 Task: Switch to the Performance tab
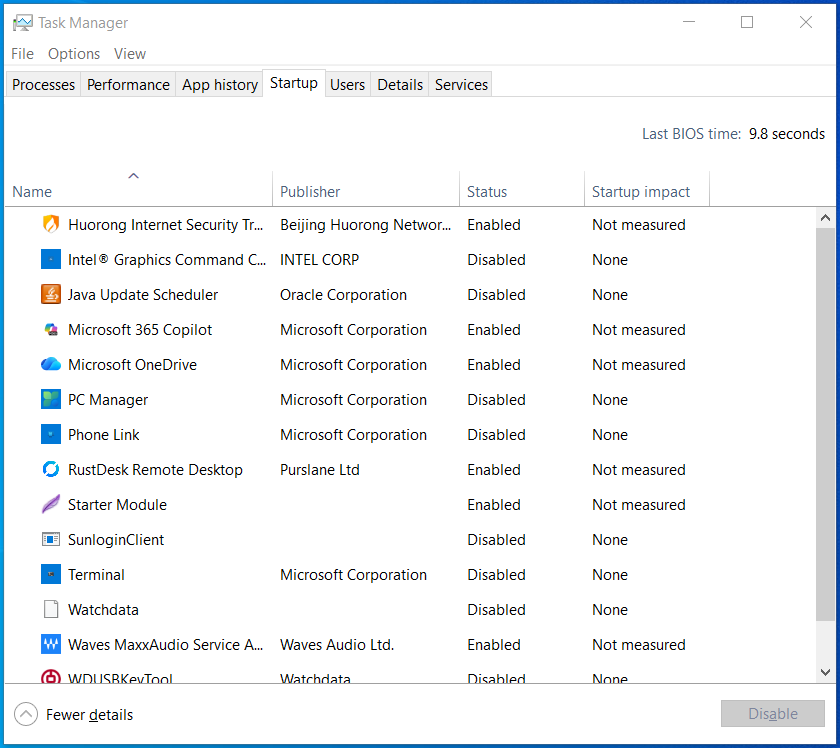click(x=128, y=85)
